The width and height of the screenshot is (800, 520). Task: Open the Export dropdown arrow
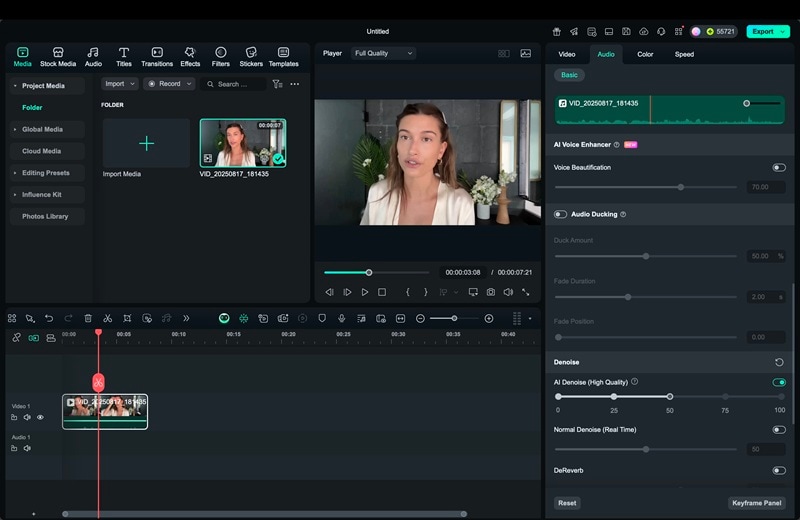(782, 32)
